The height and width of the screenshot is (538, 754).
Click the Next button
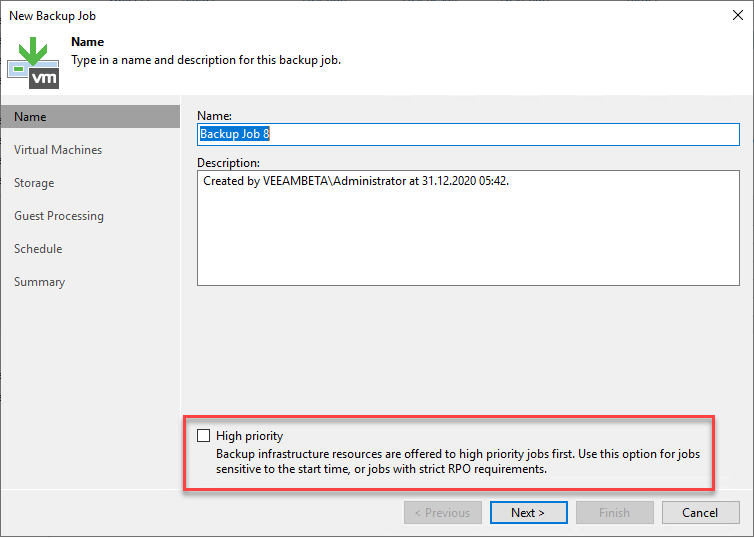(x=528, y=513)
